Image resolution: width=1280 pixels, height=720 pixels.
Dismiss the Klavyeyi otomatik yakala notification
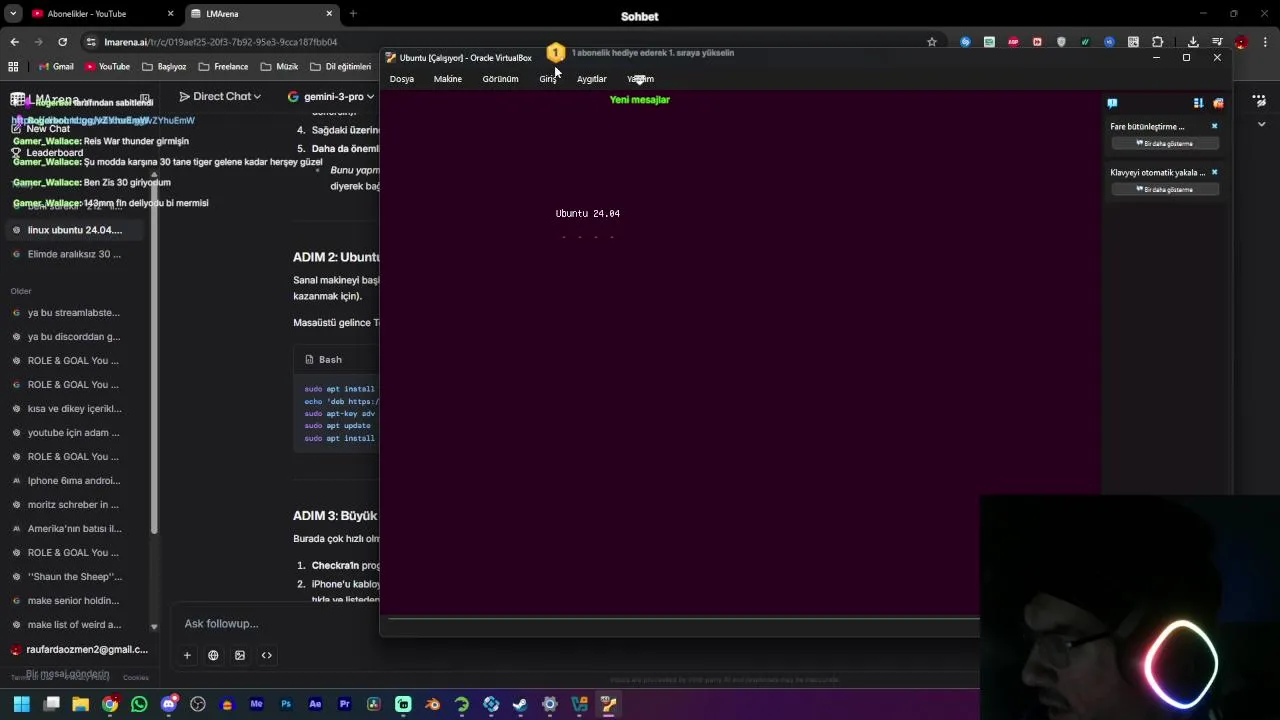pos(1214,172)
